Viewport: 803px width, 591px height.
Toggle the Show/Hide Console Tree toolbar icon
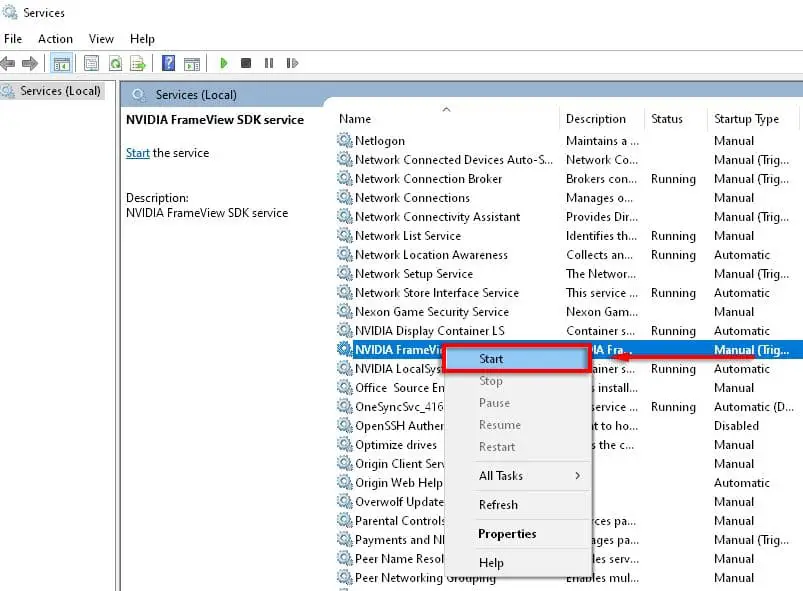coord(61,63)
